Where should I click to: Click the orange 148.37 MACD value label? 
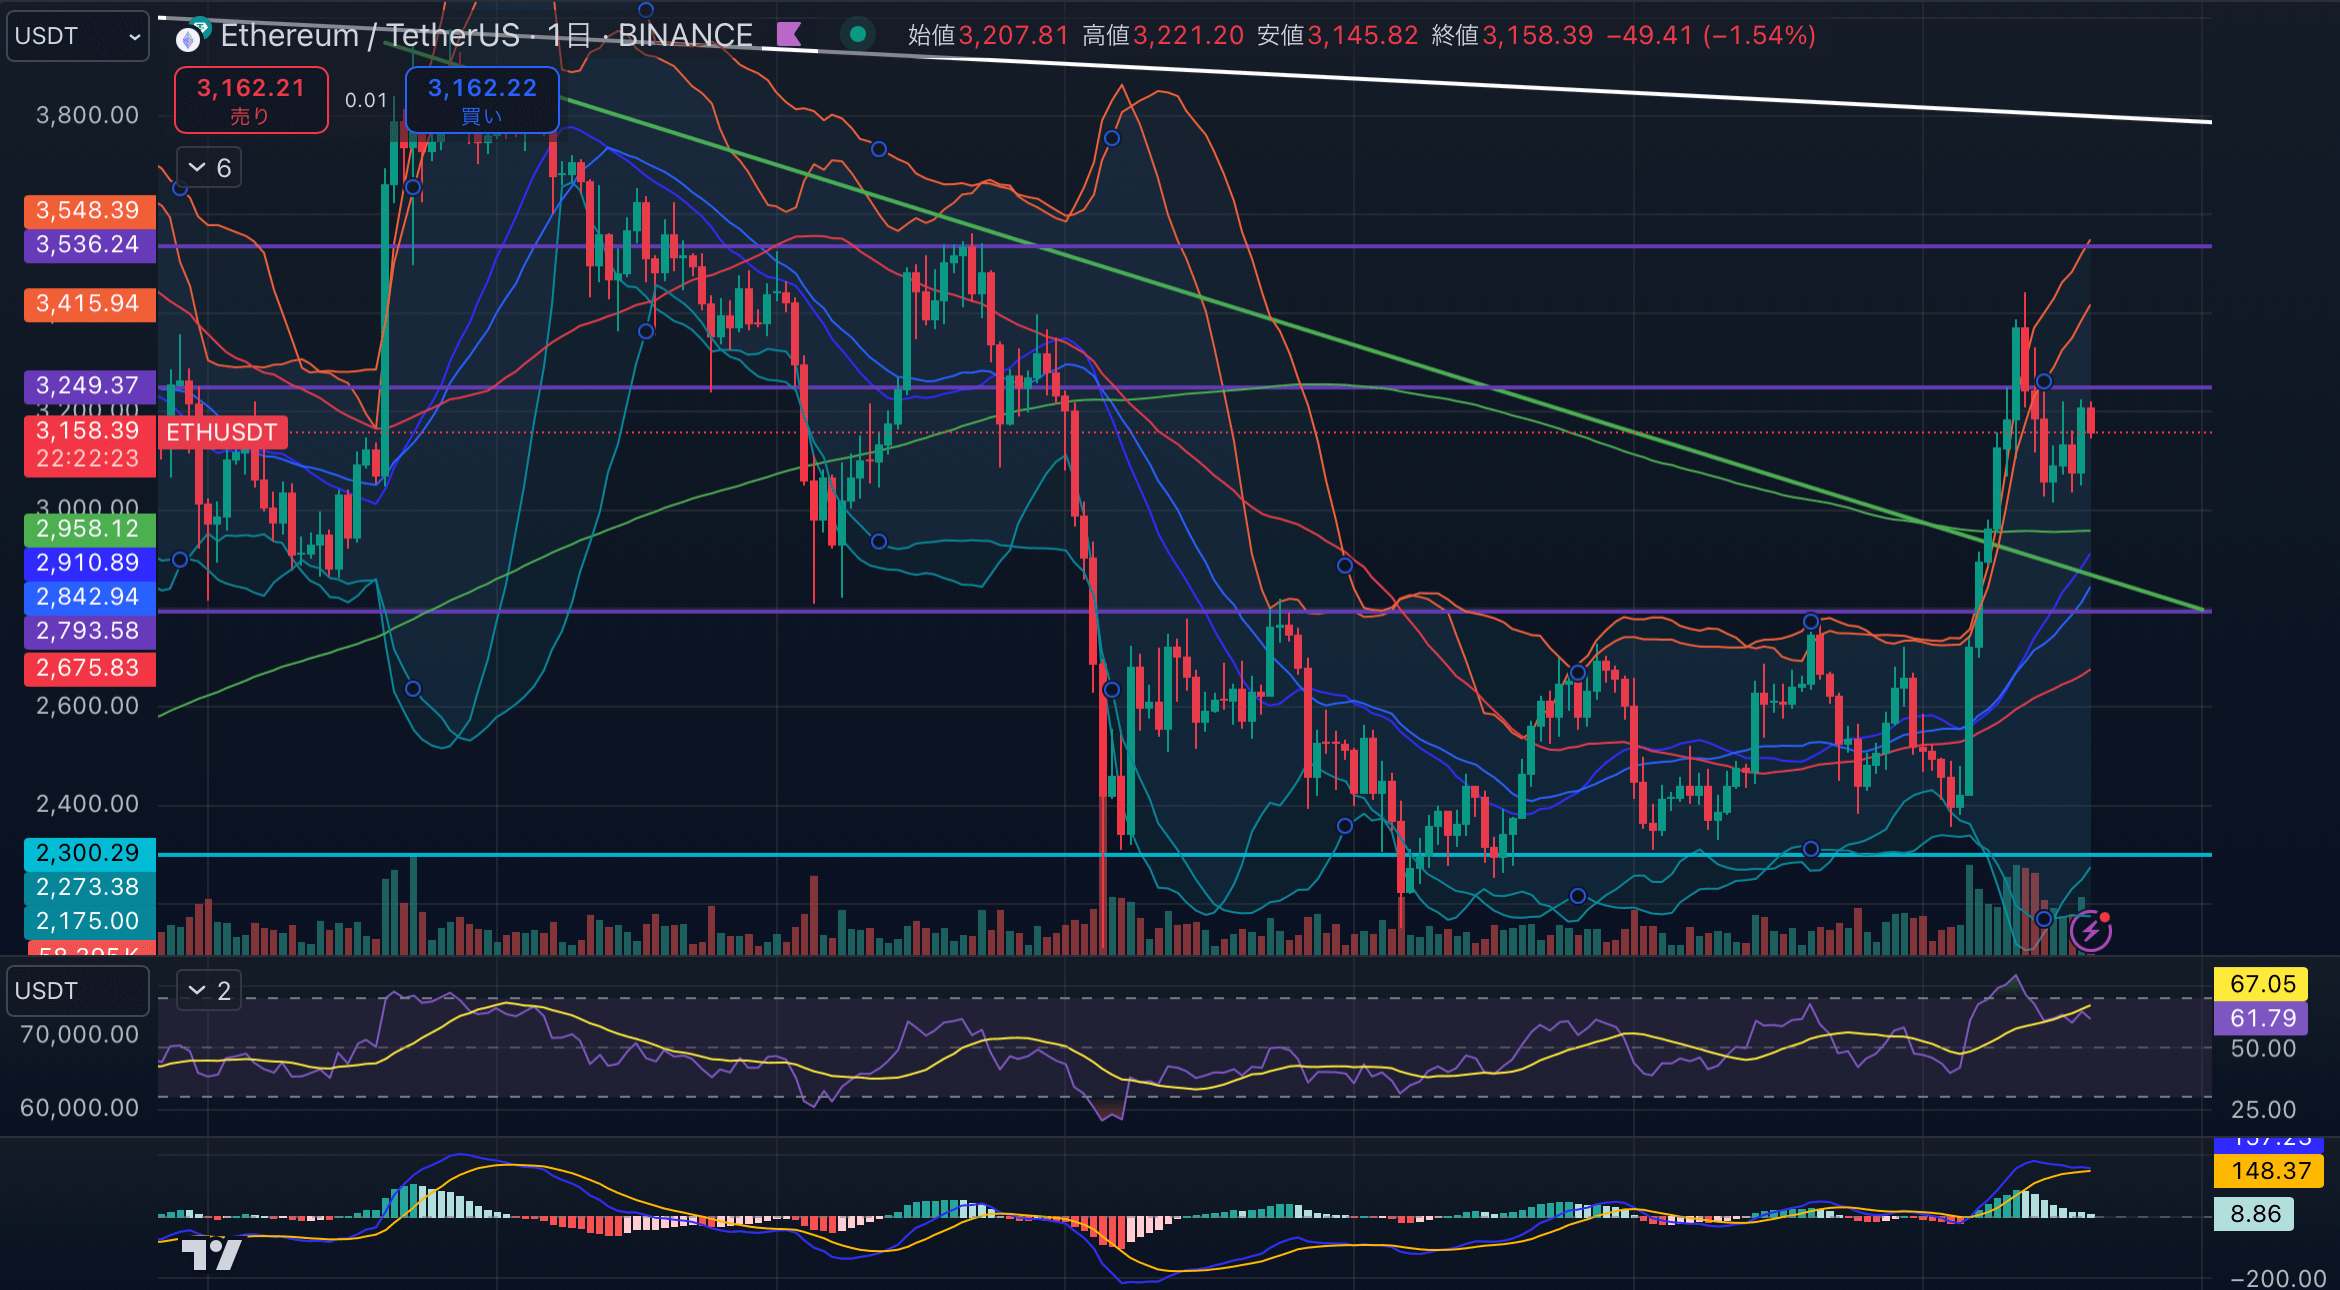click(x=2270, y=1171)
